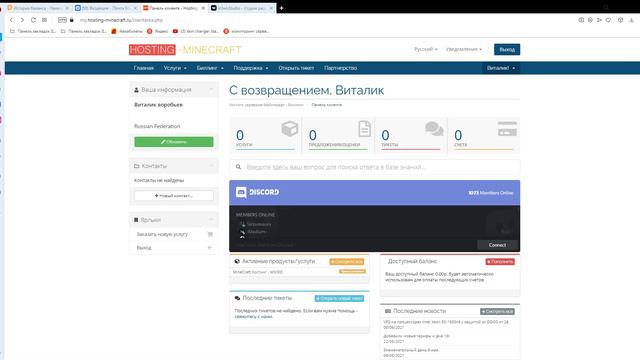
Task: Open the Партнерство menu item
Action: coord(340,68)
